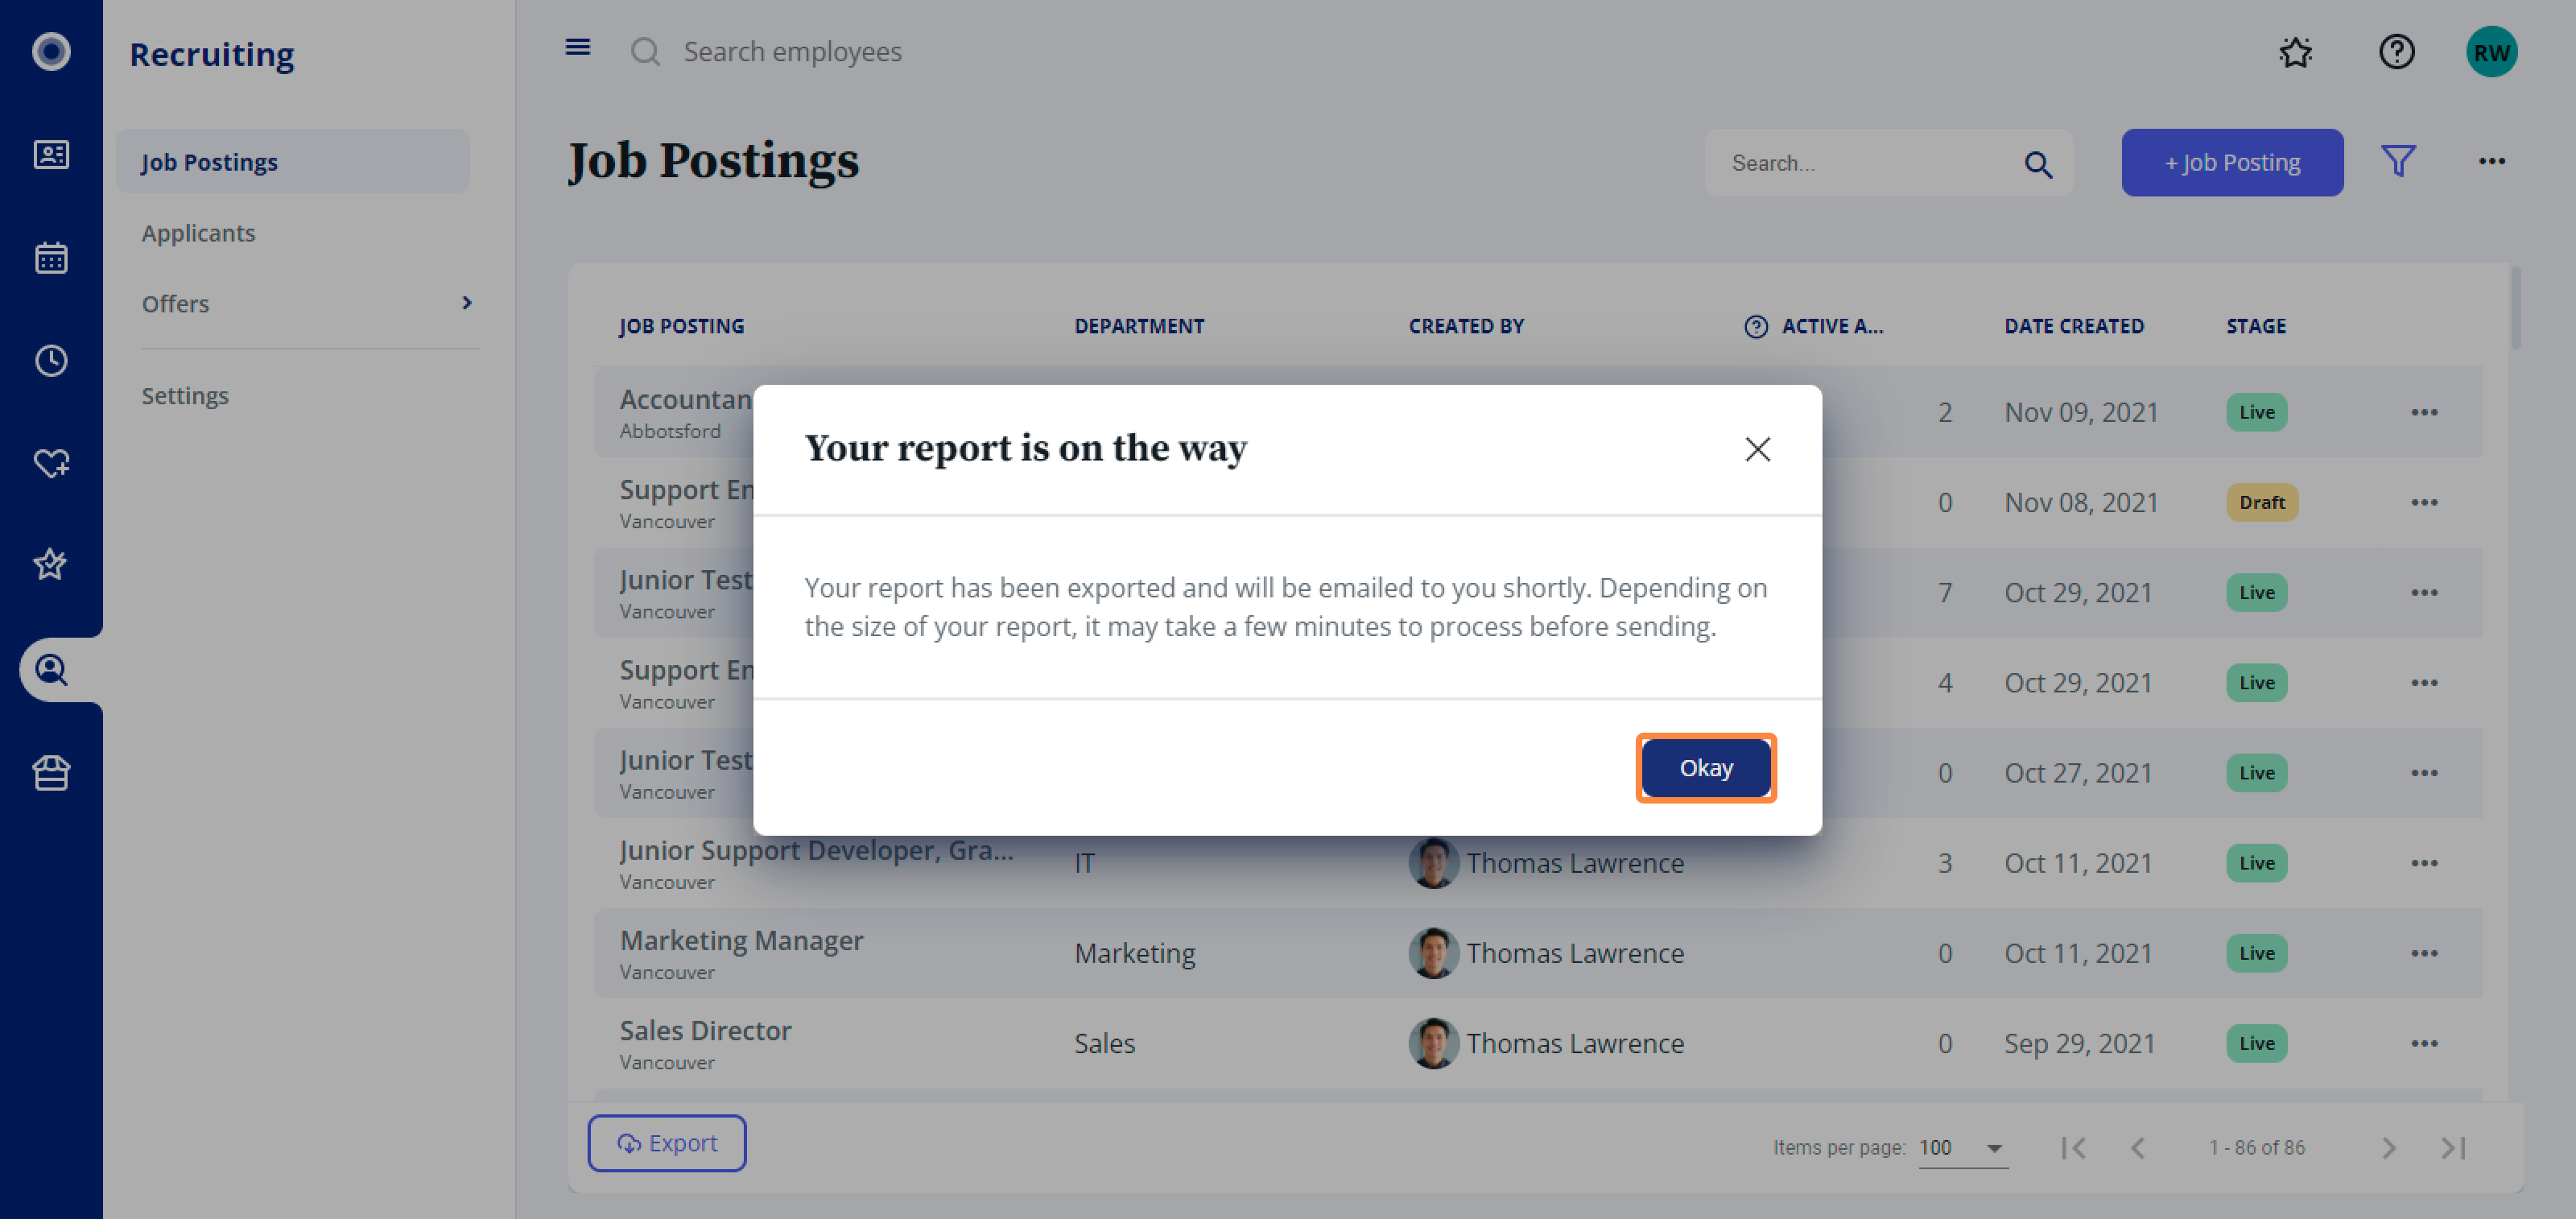Image resolution: width=2576 pixels, height=1219 pixels.
Task: Click the Marketing department cell
Action: coord(1134,954)
